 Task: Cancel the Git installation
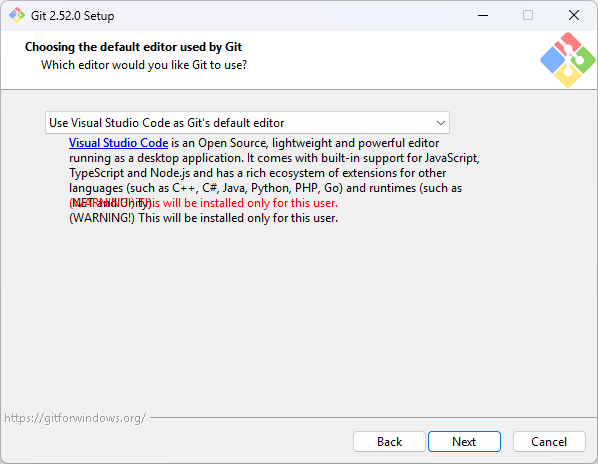coord(549,442)
